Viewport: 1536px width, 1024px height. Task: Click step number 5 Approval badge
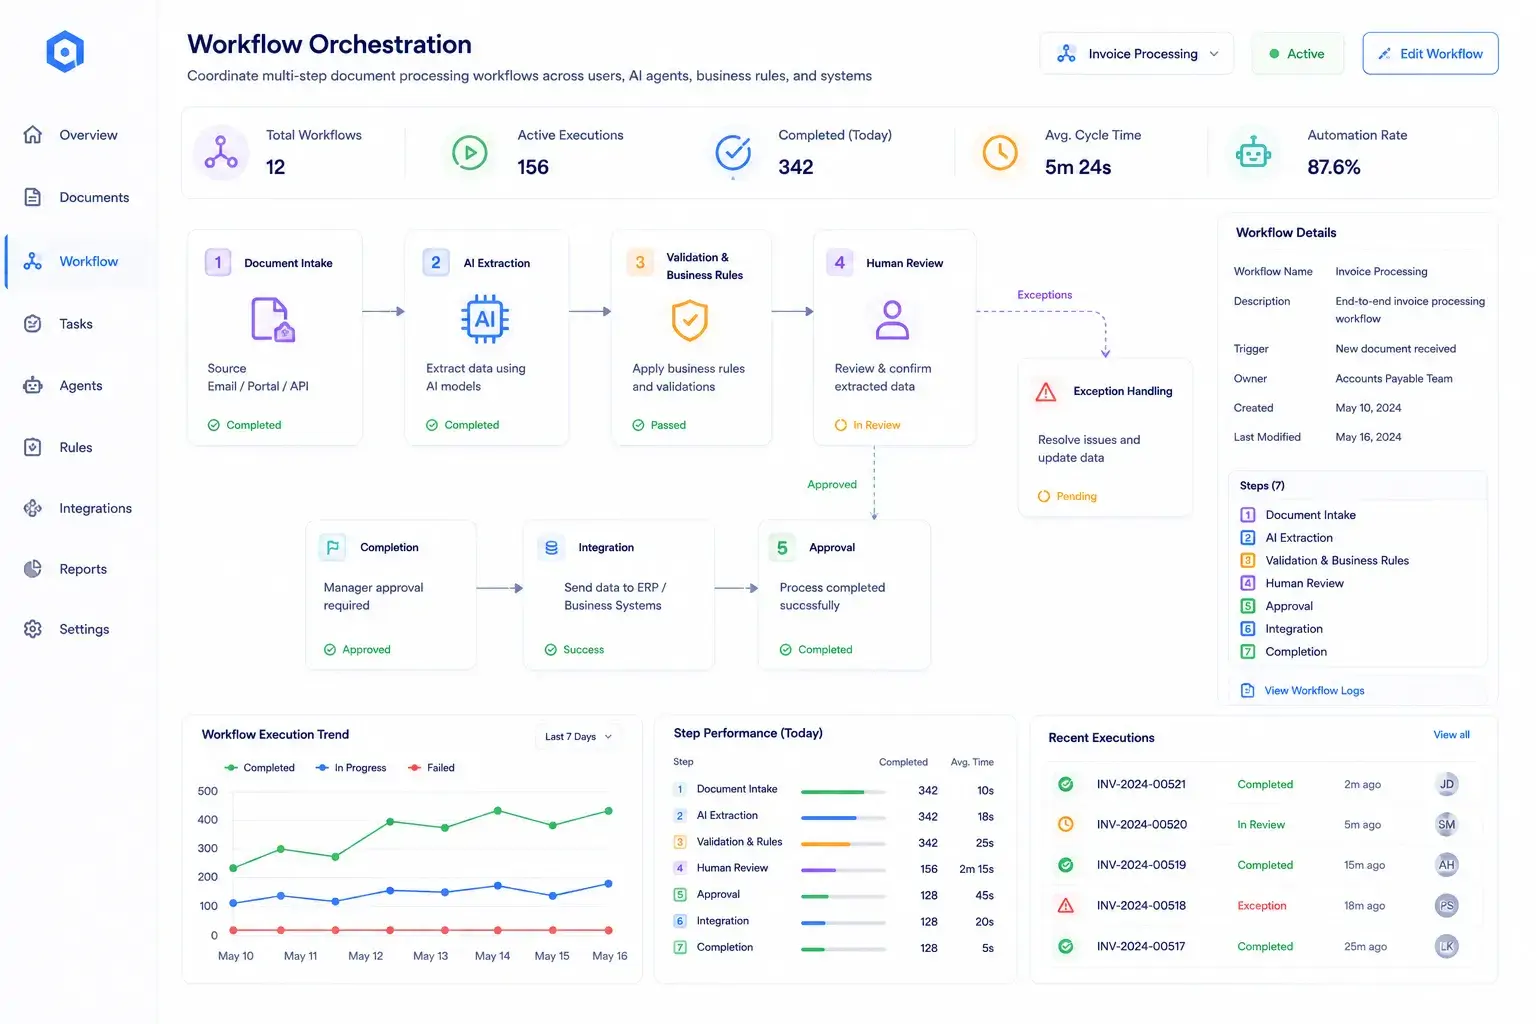tap(782, 548)
